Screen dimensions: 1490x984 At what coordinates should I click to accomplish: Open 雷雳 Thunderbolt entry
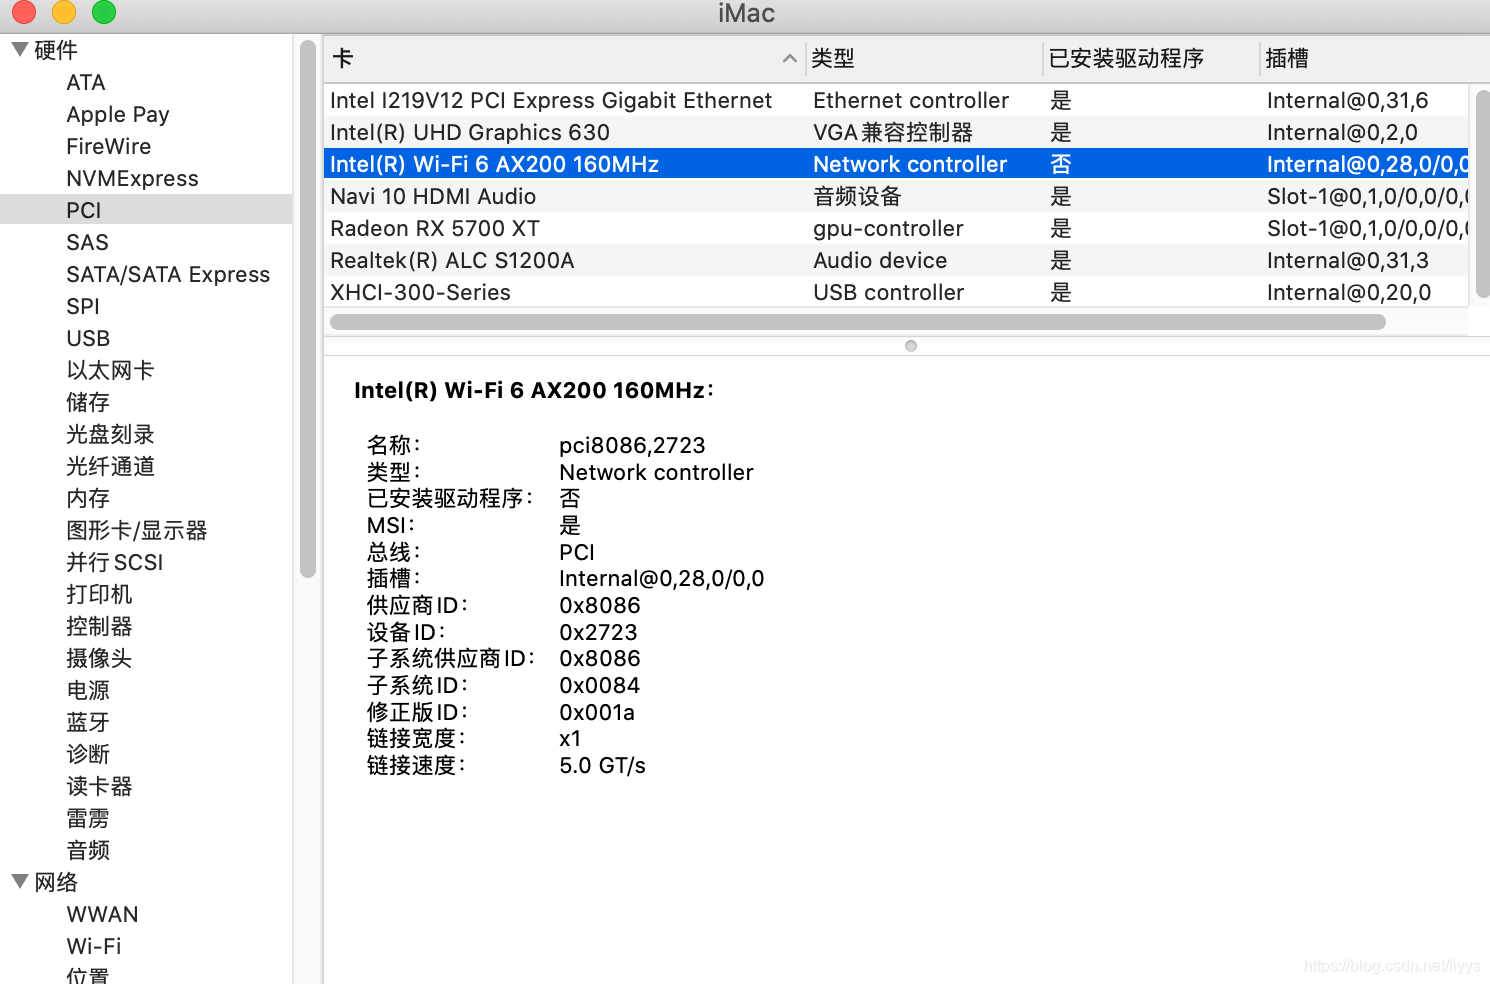[x=88, y=818]
